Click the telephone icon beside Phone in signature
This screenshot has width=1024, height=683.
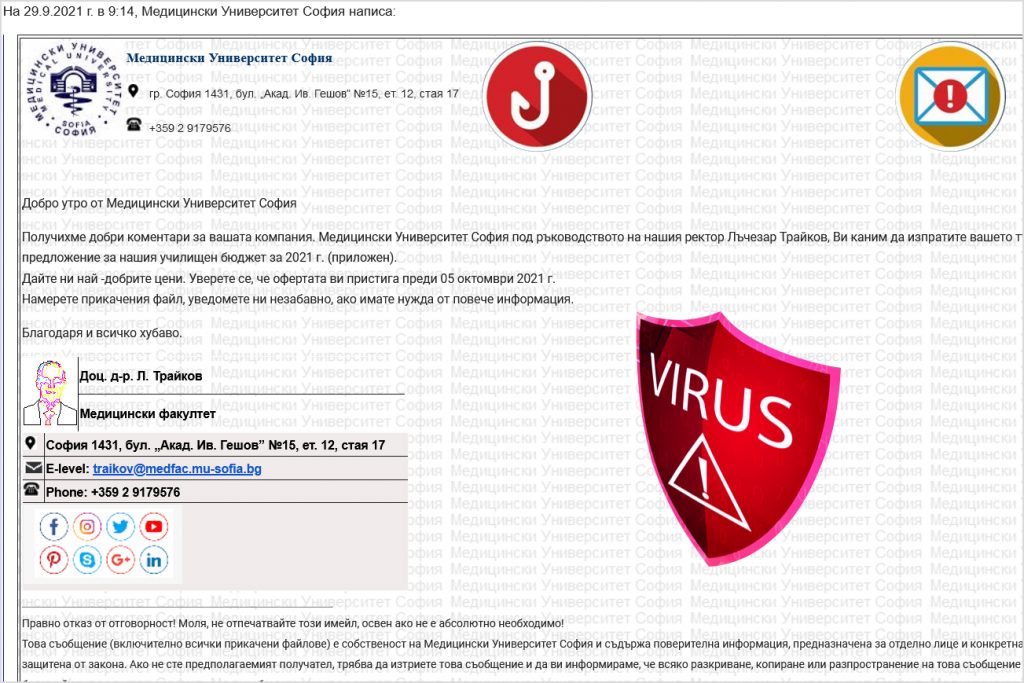click(x=31, y=489)
